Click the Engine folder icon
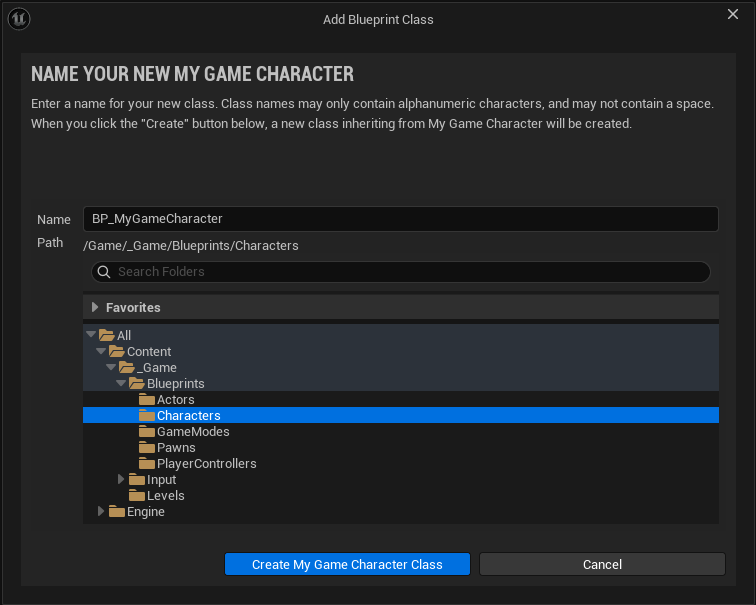The width and height of the screenshot is (756, 605). (116, 512)
